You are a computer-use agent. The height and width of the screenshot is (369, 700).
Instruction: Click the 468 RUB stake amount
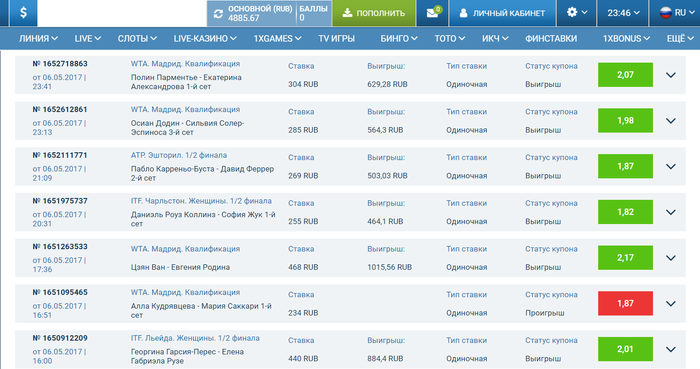point(303,267)
